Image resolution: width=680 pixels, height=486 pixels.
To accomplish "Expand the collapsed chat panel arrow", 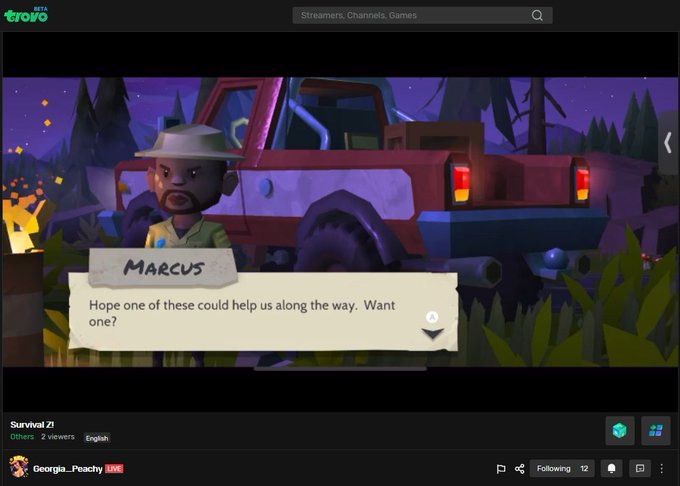I will (x=668, y=143).
